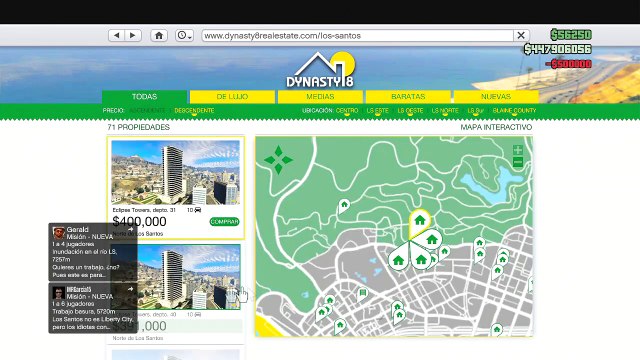
Task: Go to the browser home page icon
Action: click(159, 36)
